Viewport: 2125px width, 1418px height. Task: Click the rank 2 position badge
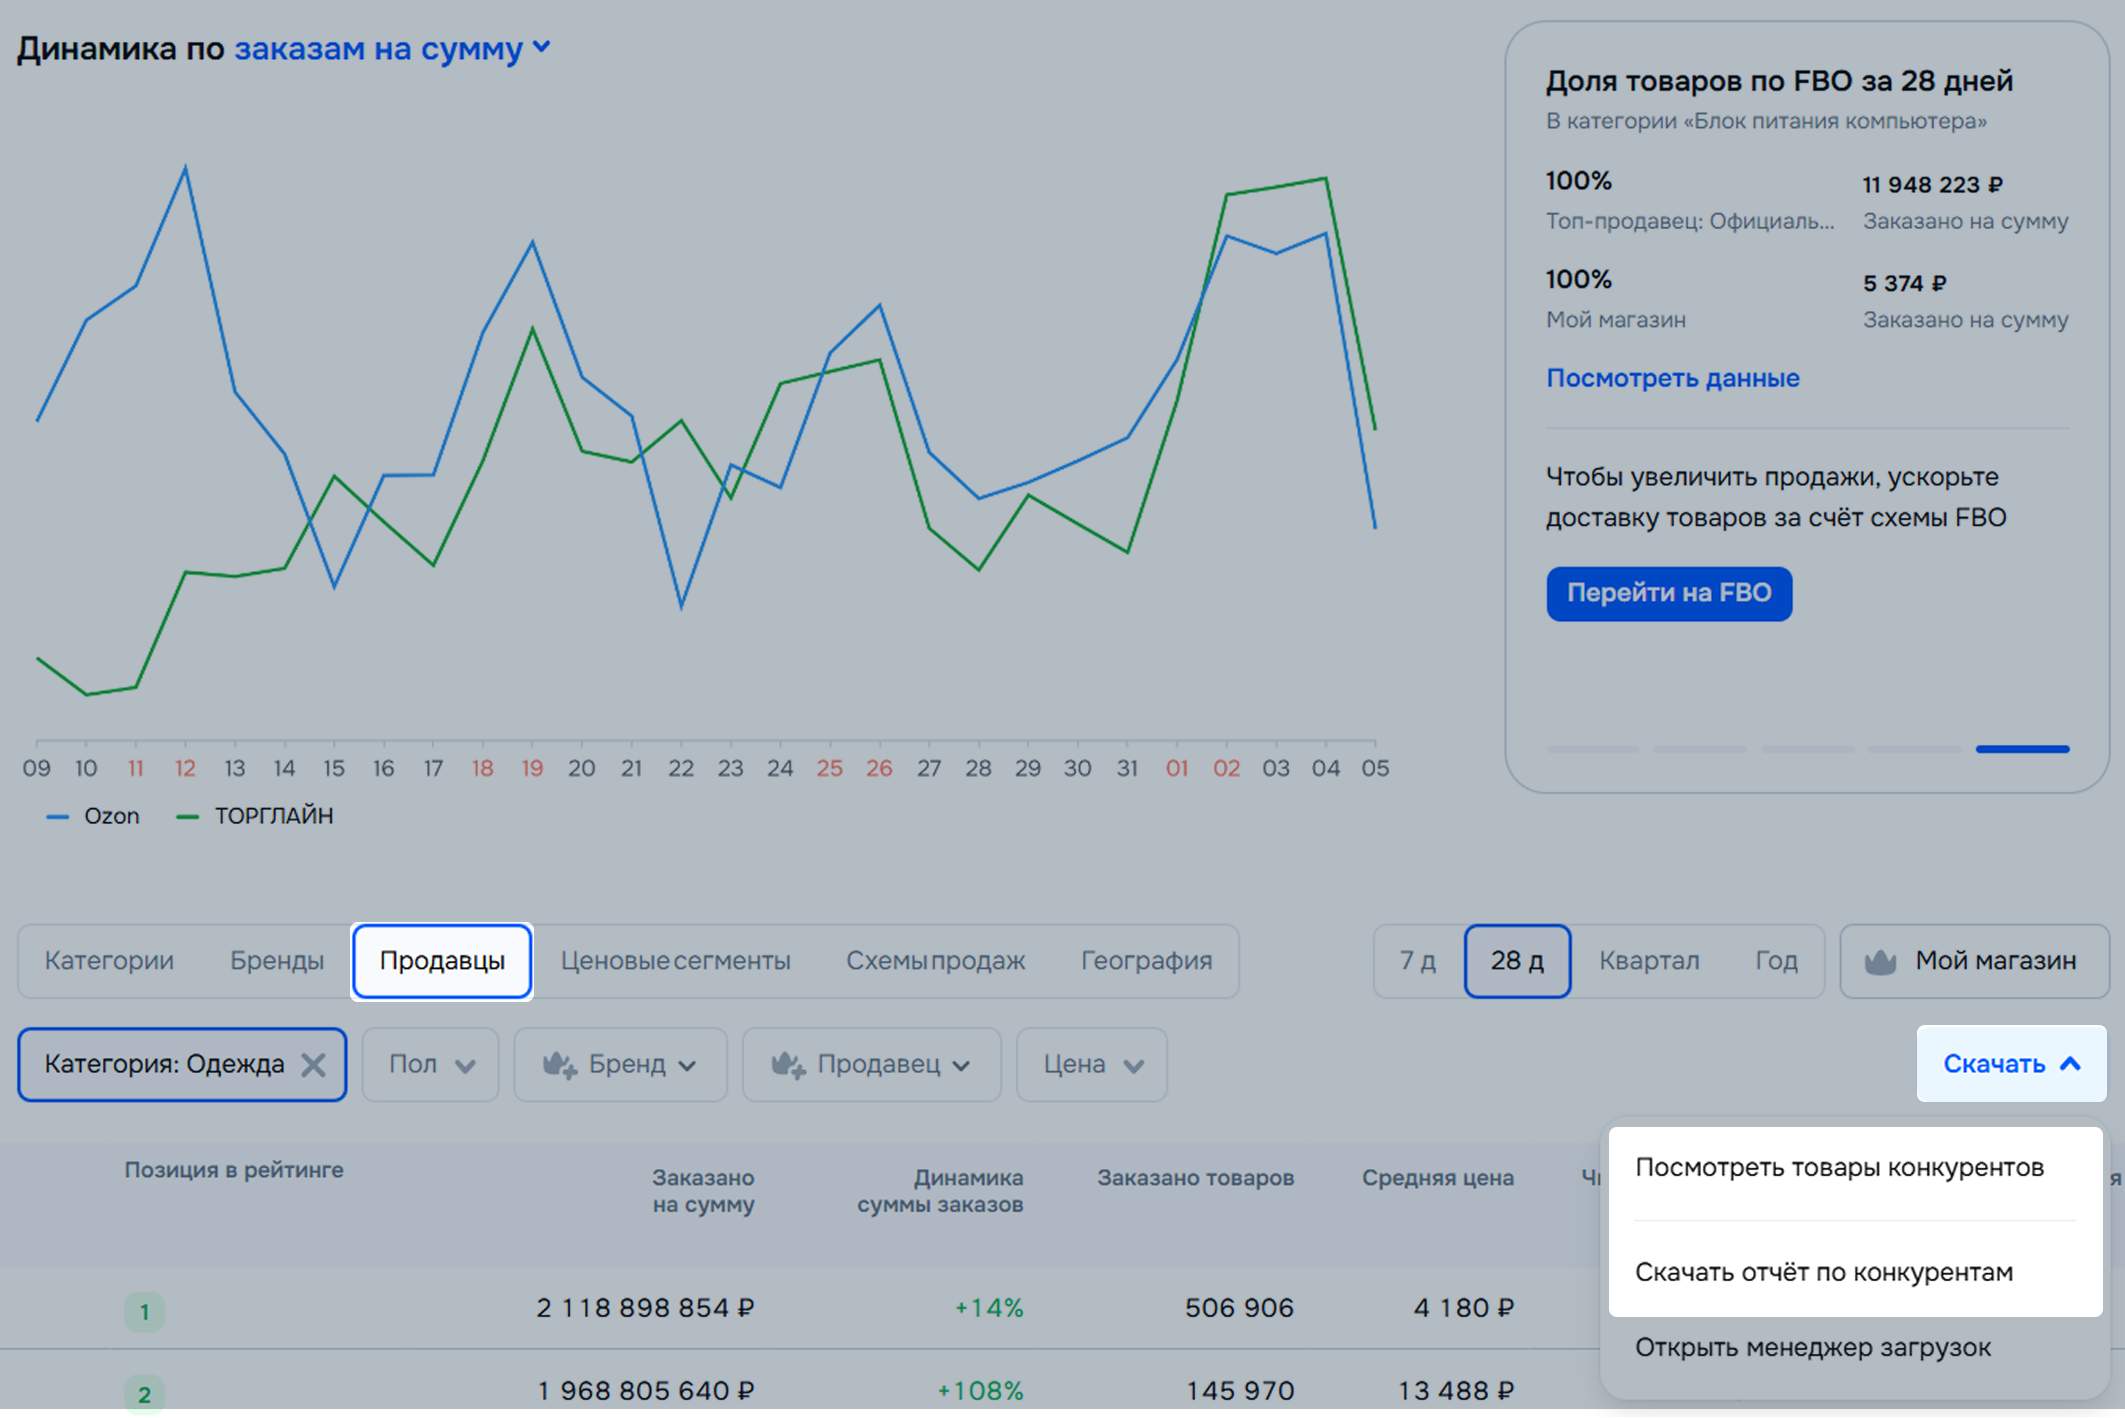pos(144,1393)
